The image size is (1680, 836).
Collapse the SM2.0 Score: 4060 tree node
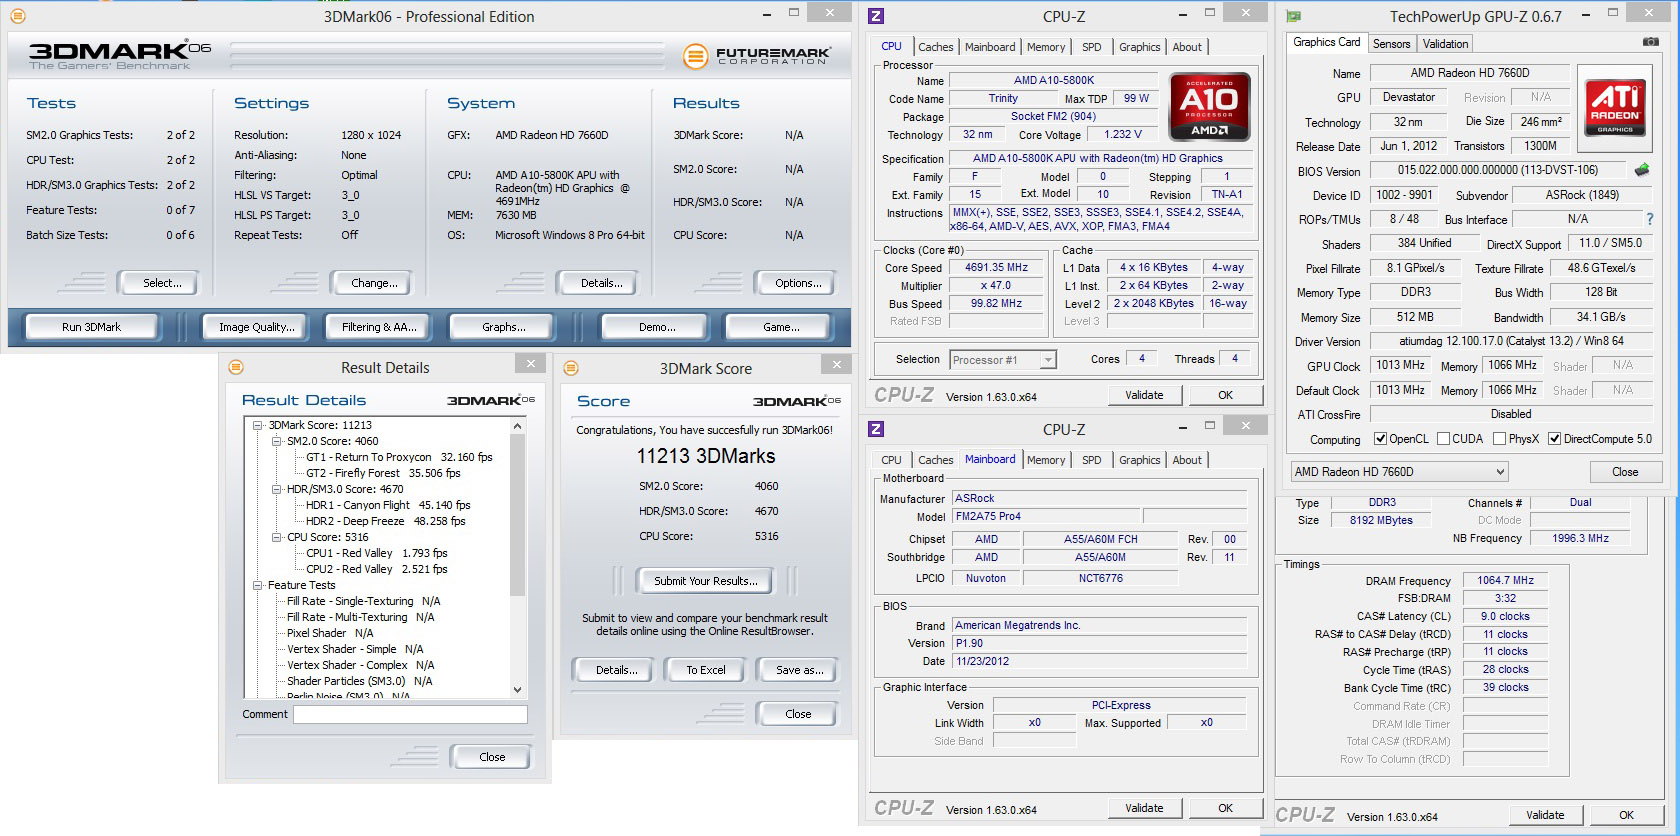pos(277,441)
